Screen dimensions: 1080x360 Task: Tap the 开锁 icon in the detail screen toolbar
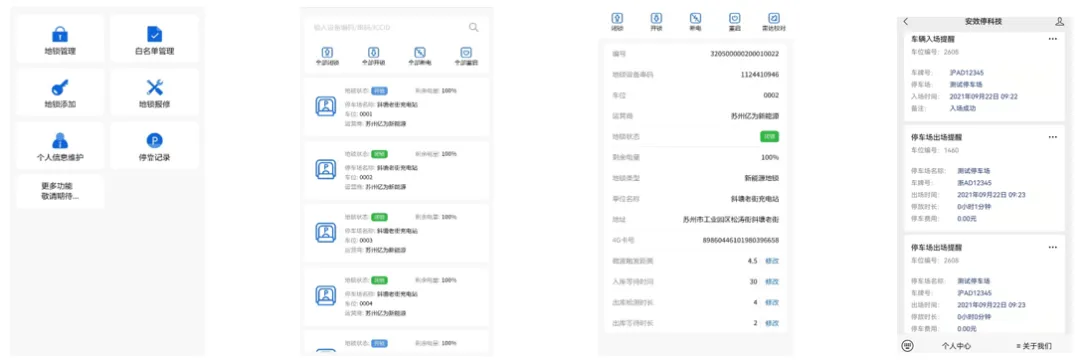click(x=656, y=18)
